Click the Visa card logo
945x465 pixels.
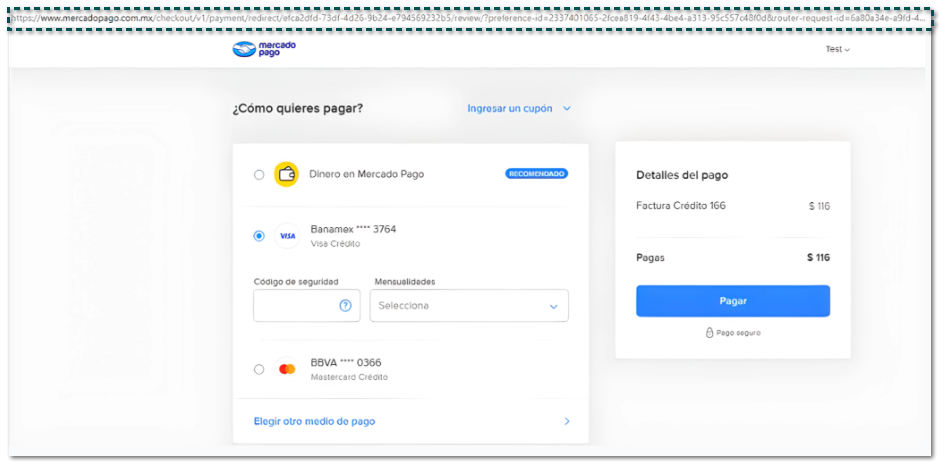(x=287, y=236)
